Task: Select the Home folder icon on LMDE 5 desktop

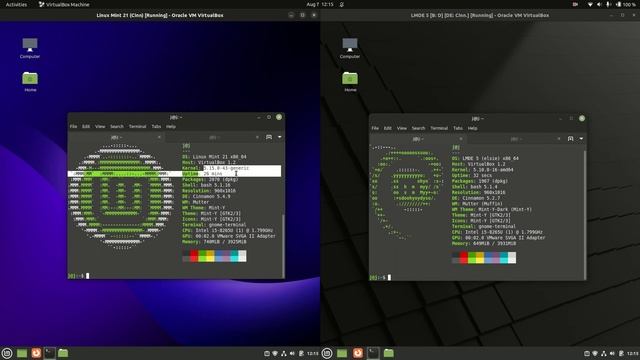Action: coord(350,82)
